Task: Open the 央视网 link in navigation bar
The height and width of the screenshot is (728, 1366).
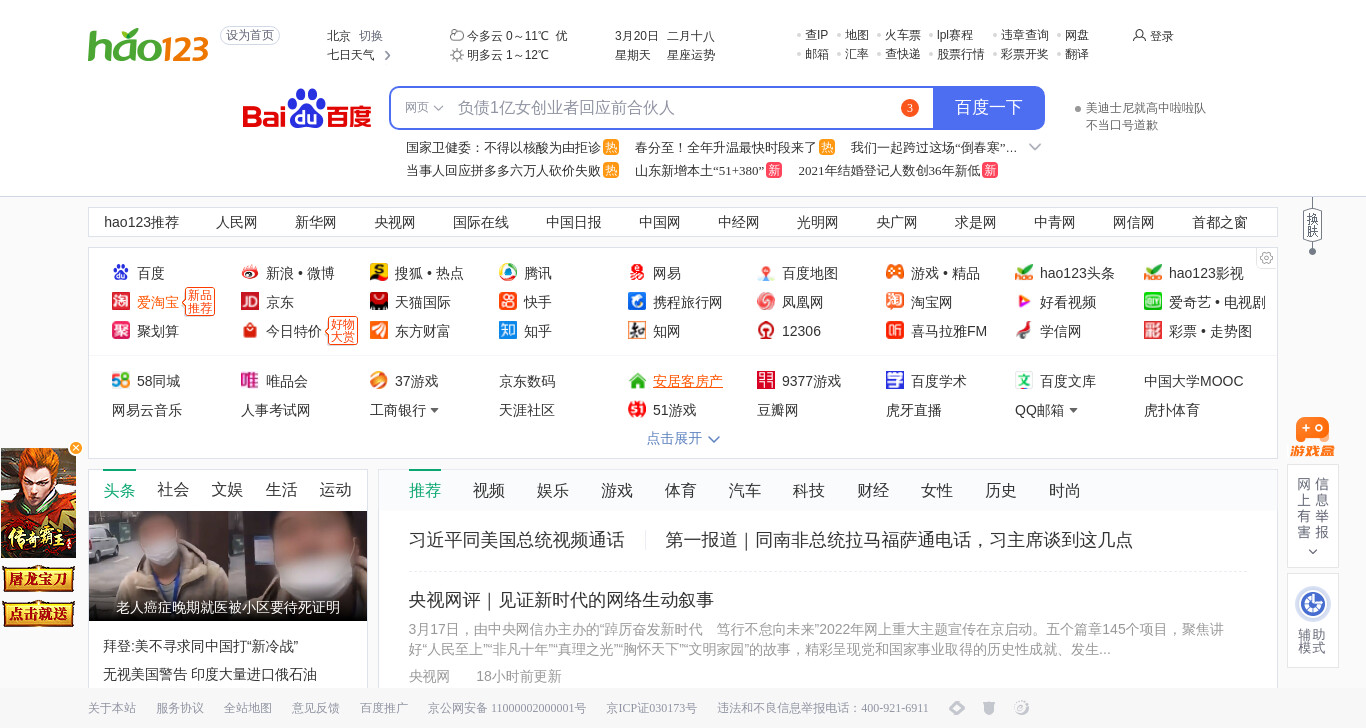Action: 395,222
